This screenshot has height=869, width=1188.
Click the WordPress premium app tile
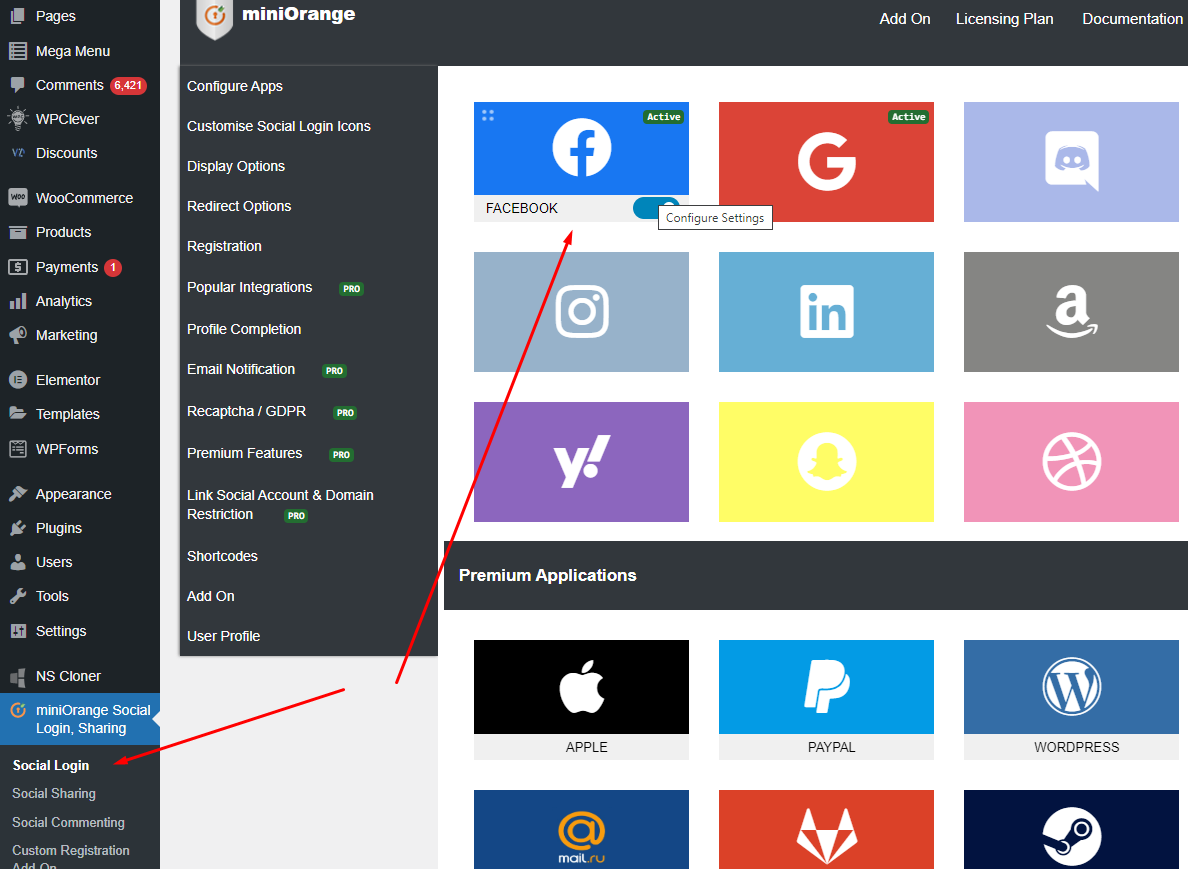[1071, 699]
